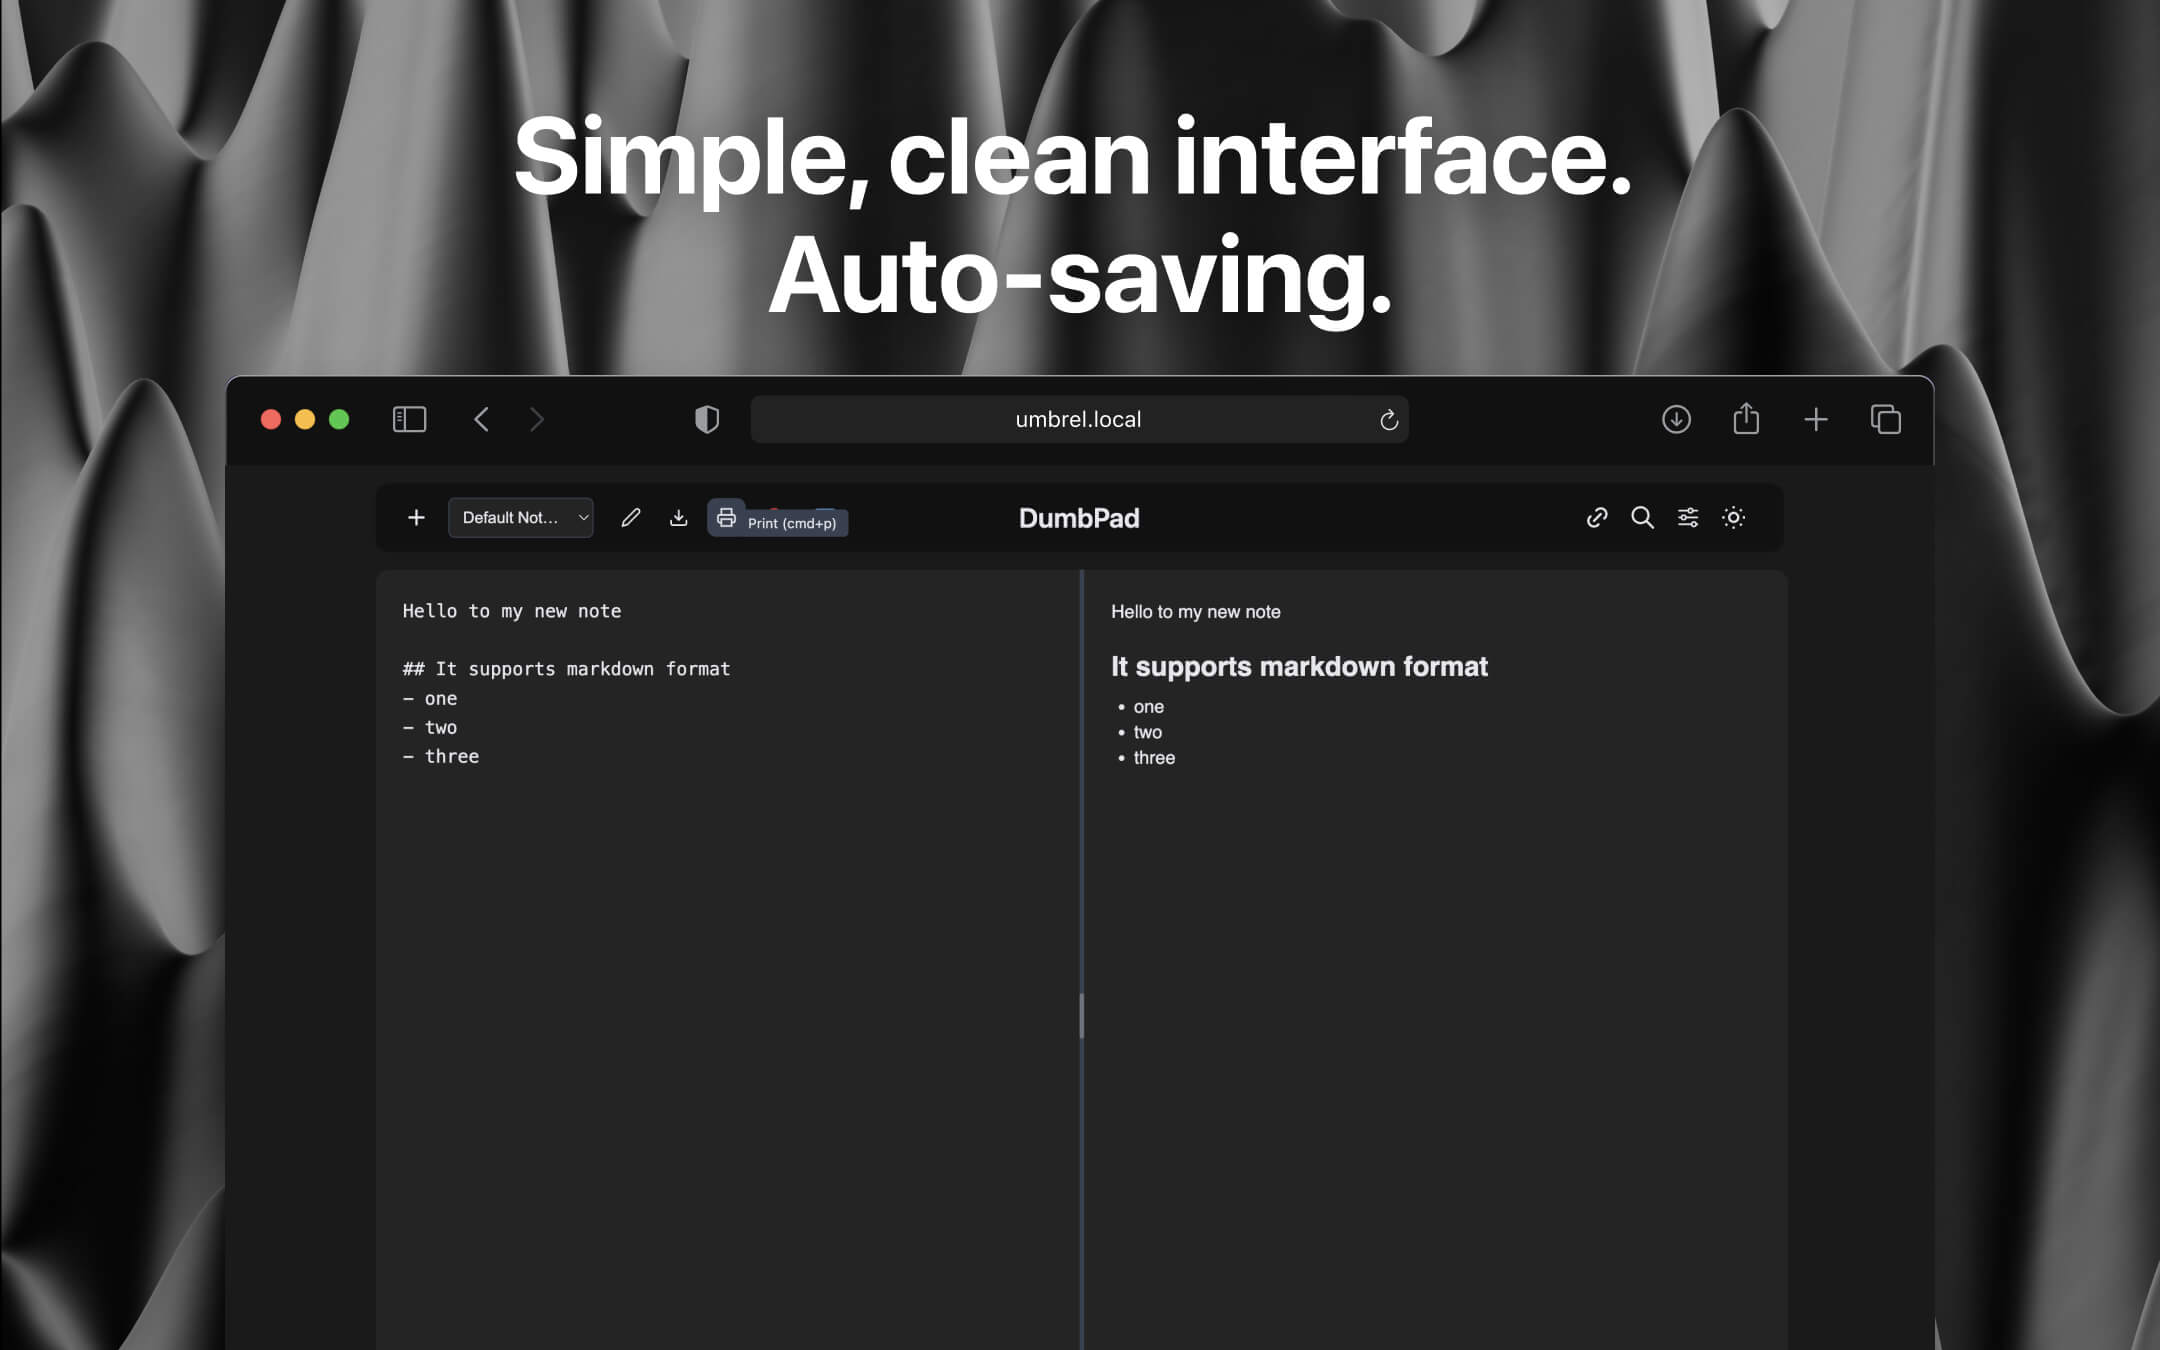Open DumbPad settings sliders icon
This screenshot has height=1350, width=2160.
coord(1687,517)
